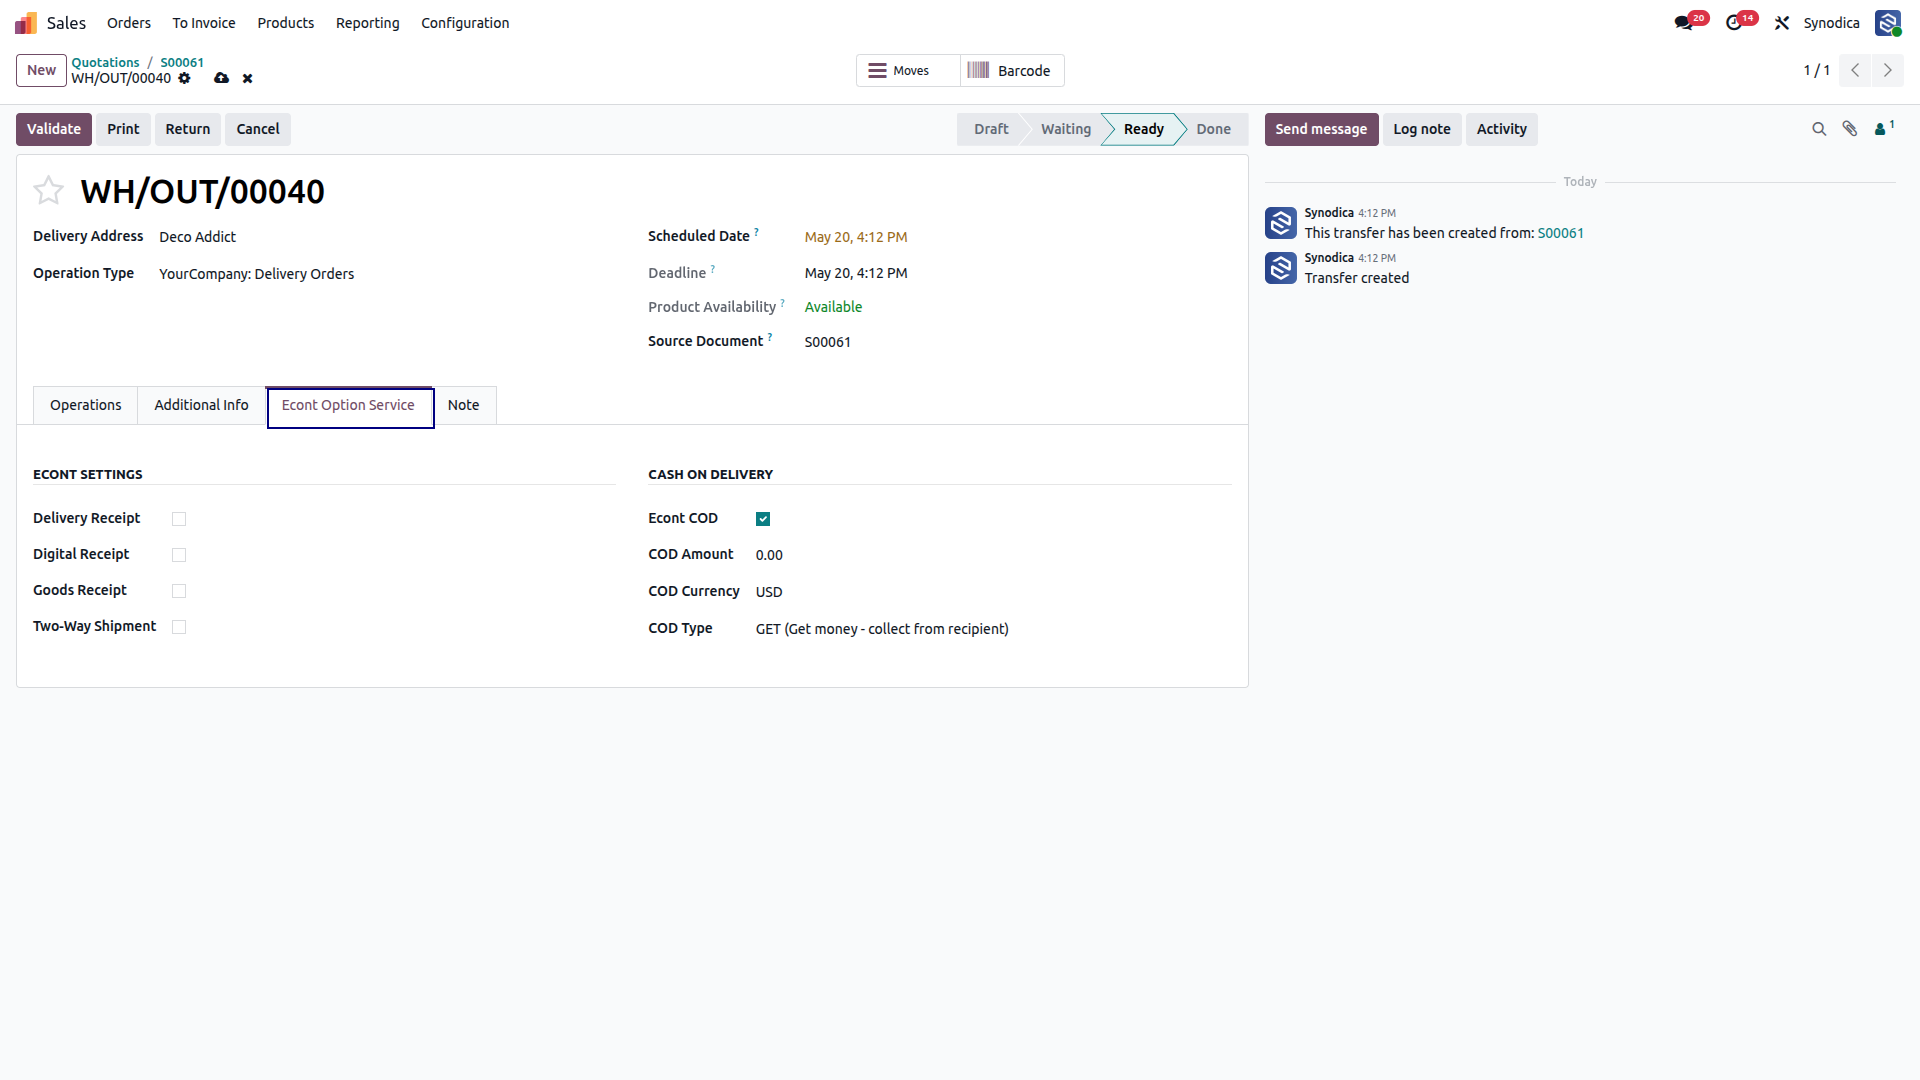This screenshot has height=1080, width=1920.
Task: Uncheck the Econt COD checkbox
Action: 763,519
